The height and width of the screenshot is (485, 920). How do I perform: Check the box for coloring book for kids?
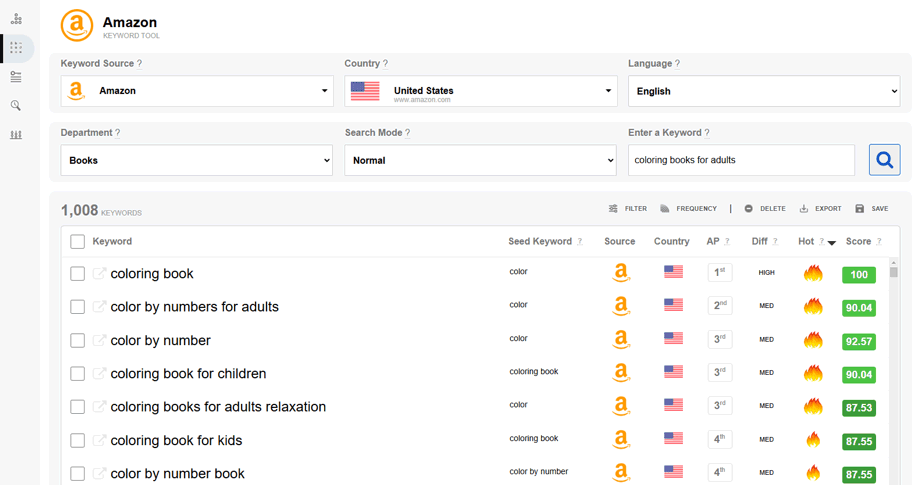tap(77, 440)
